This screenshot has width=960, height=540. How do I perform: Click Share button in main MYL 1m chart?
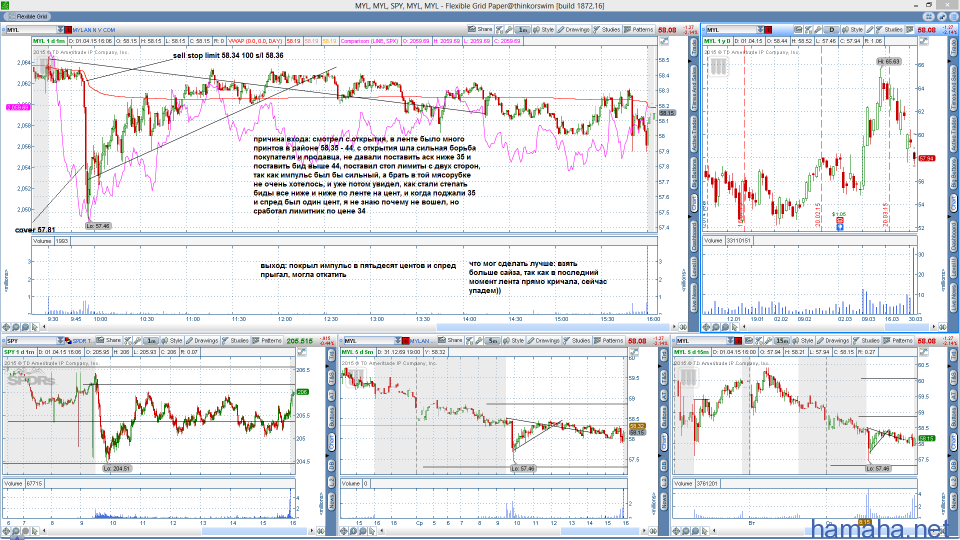pyautogui.click(x=481, y=29)
